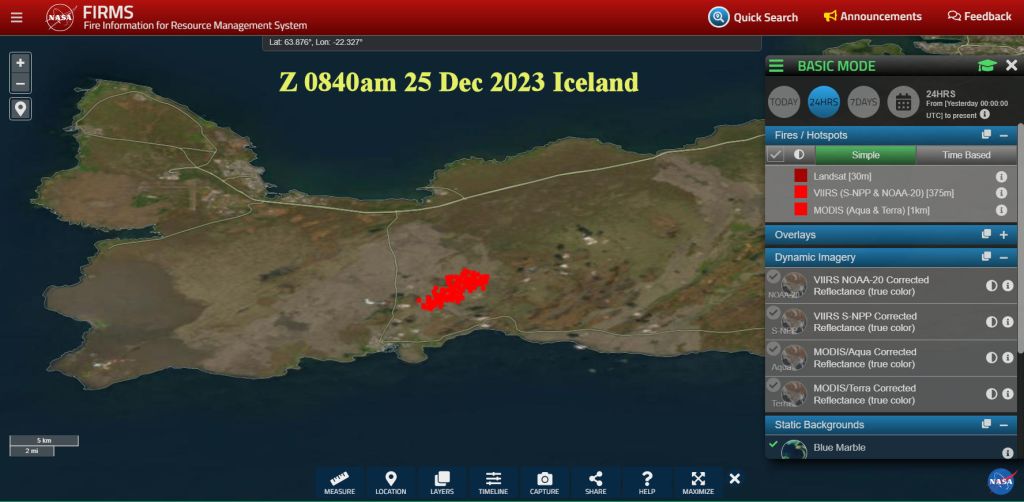Click the red VIIRS color swatch
The image size is (1024, 502).
pos(801,192)
